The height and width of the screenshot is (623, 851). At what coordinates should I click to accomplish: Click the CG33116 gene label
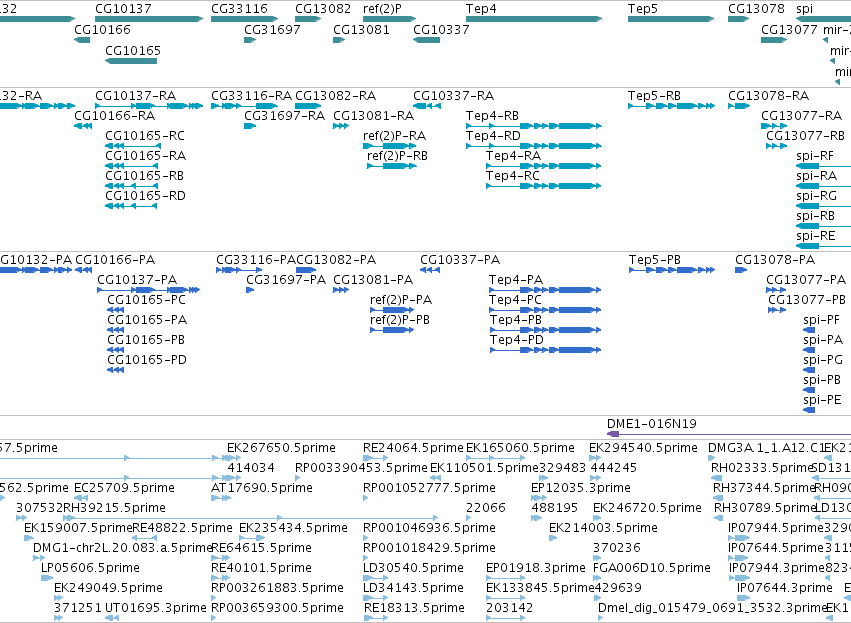pos(239,9)
